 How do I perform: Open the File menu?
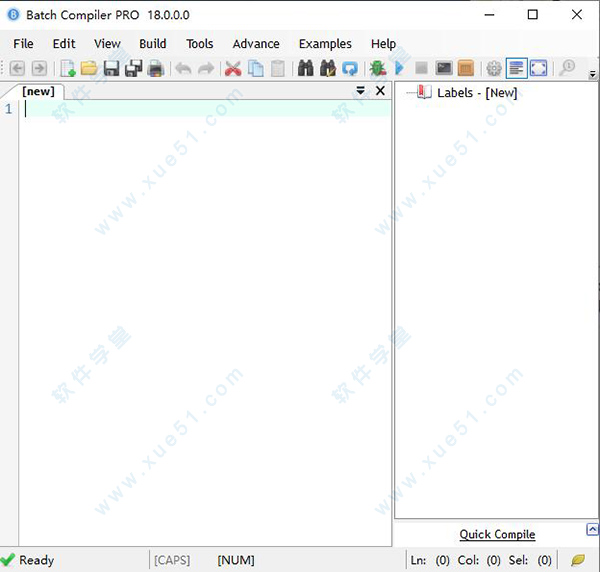tap(23, 44)
